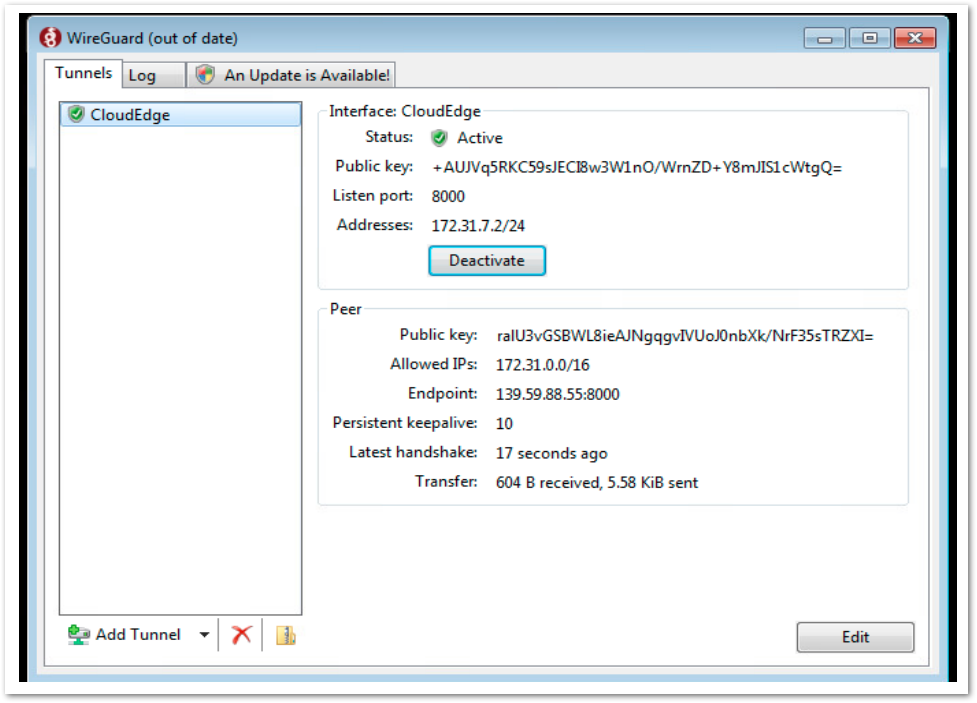Click the peer public key value
Viewport: 977px width, 703px height.
(x=684, y=336)
